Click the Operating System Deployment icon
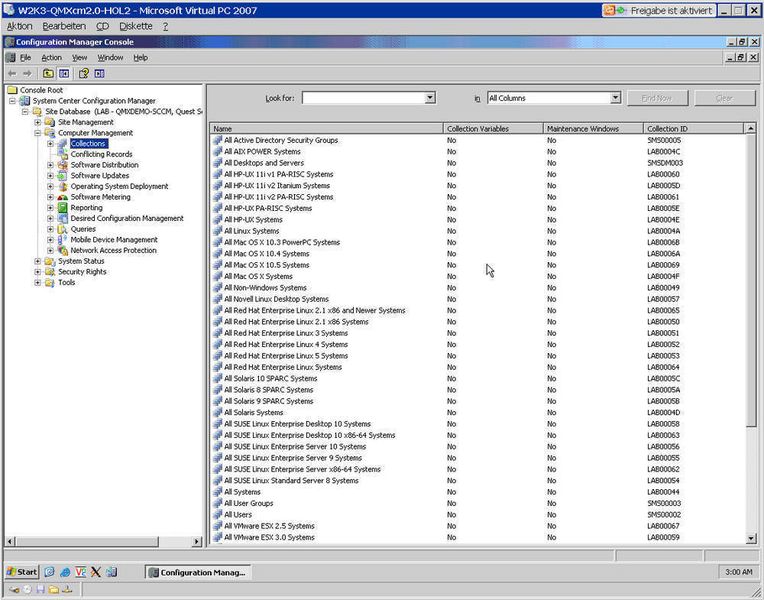The width and height of the screenshot is (764, 600). [62, 187]
